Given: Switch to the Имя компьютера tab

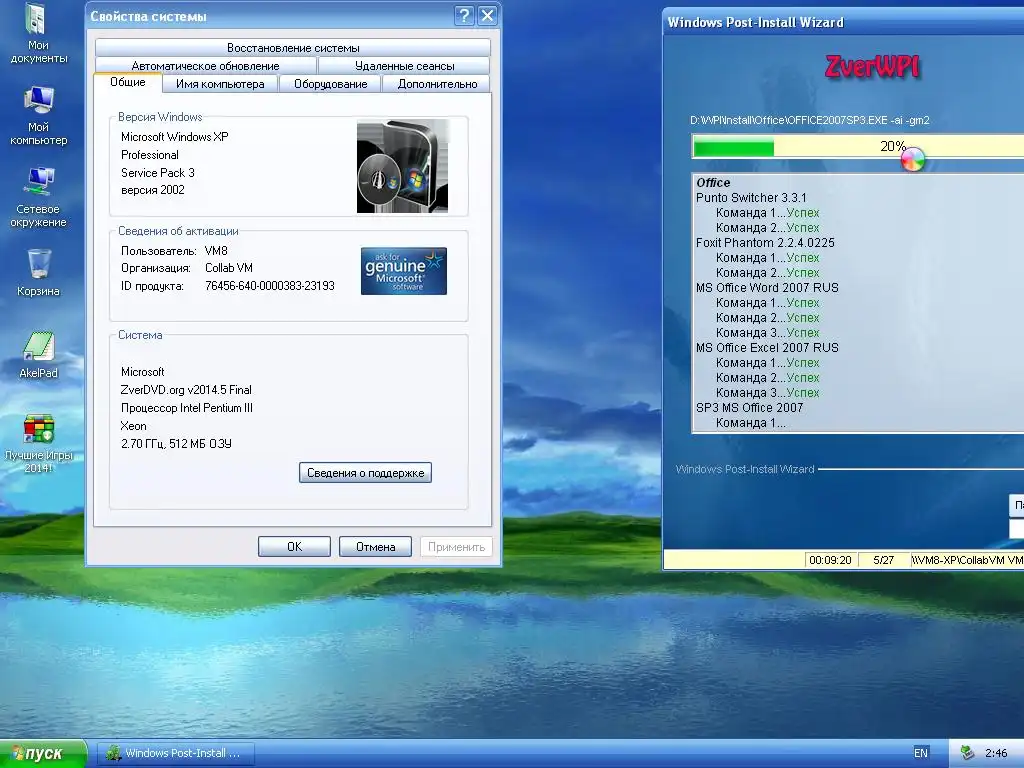Looking at the screenshot, I should click(x=220, y=84).
